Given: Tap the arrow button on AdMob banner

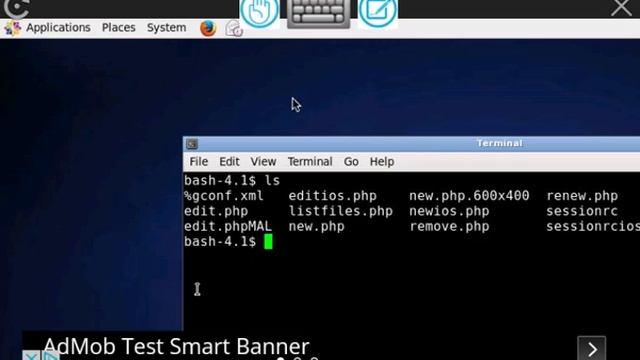Looking at the screenshot, I should tap(591, 348).
